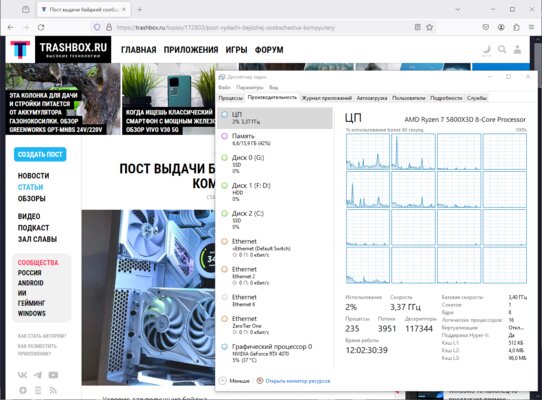542x400 pixels.
Task: Switch to the Пользователи tab
Action: point(409,98)
